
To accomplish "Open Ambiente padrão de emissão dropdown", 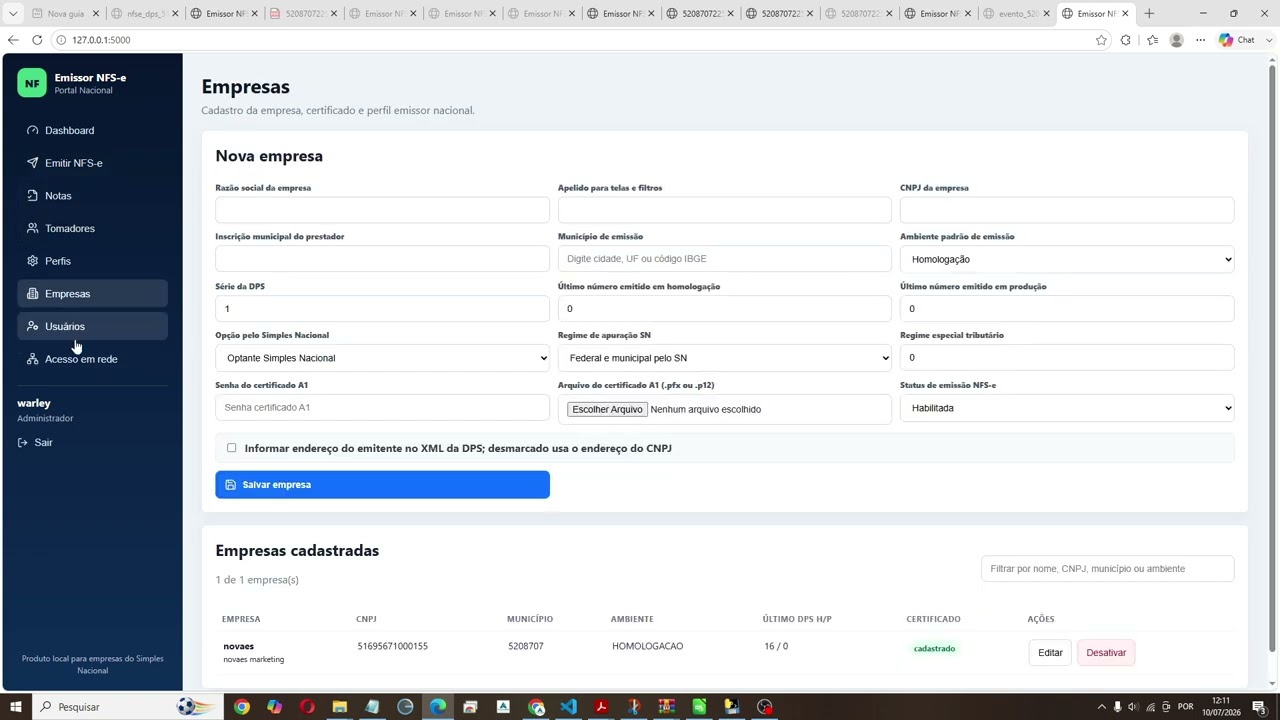I will pos(1067,259).
